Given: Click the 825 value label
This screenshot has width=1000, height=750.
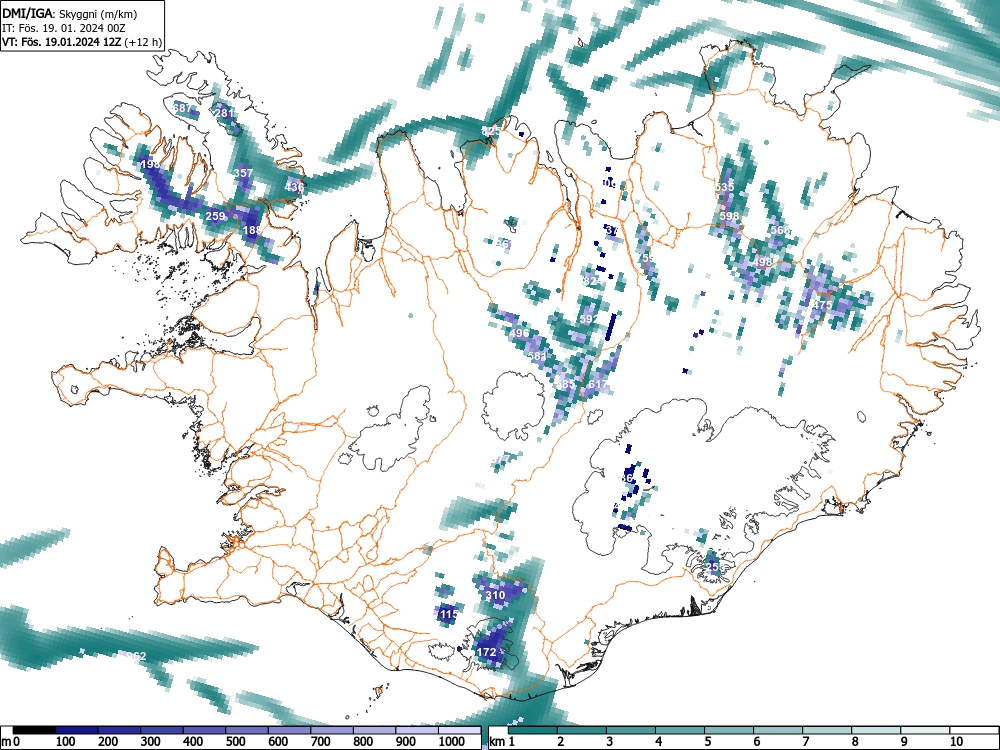Looking at the screenshot, I should click(x=490, y=131).
